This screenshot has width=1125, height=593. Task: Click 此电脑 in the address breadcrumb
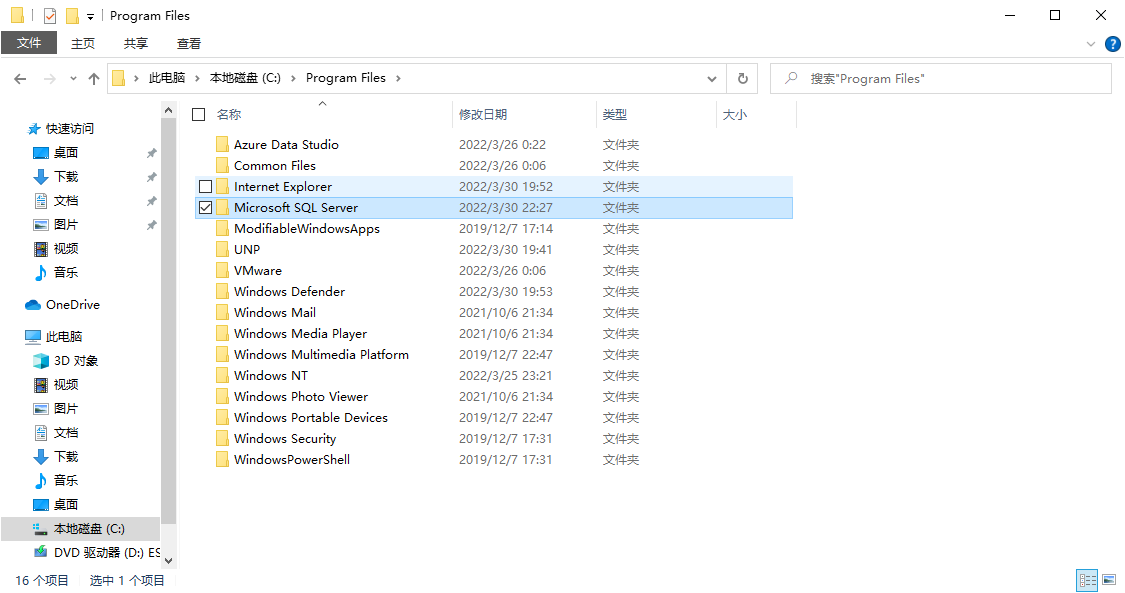point(166,77)
